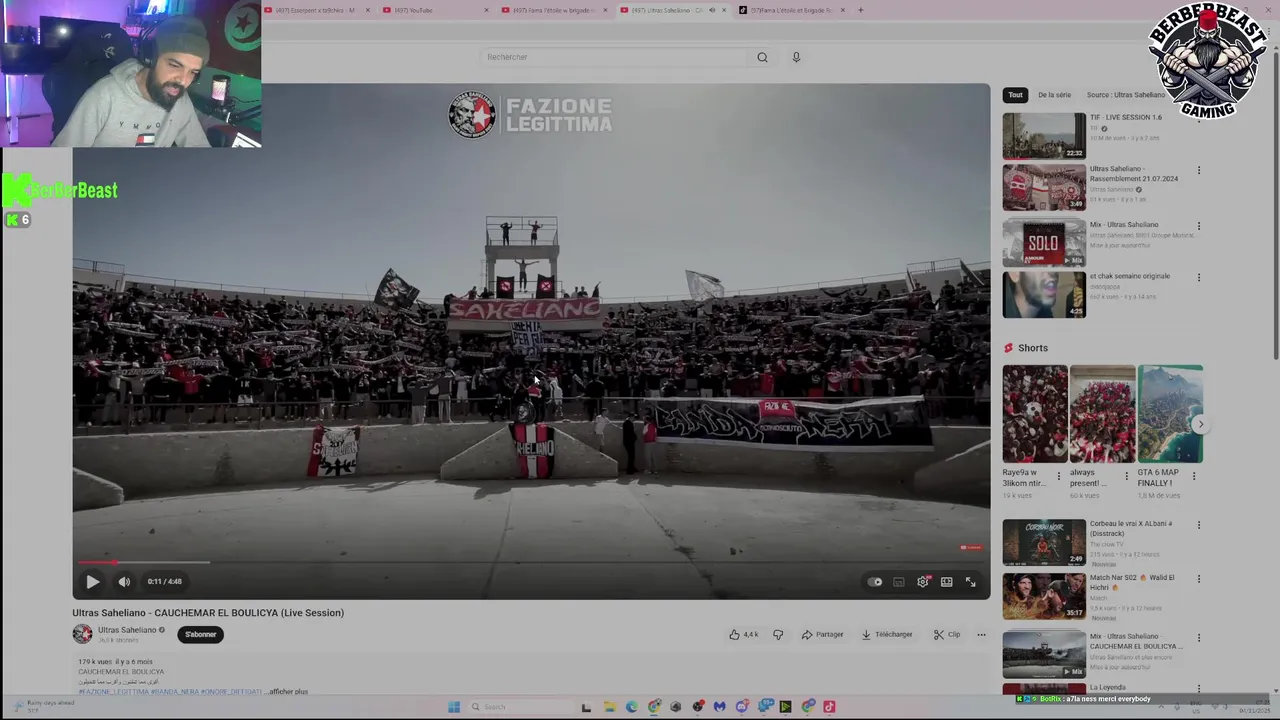This screenshot has height=720, width=1280.
Task: Open options for Rassemblement 21.07.2024 video
Action: pos(1199,171)
